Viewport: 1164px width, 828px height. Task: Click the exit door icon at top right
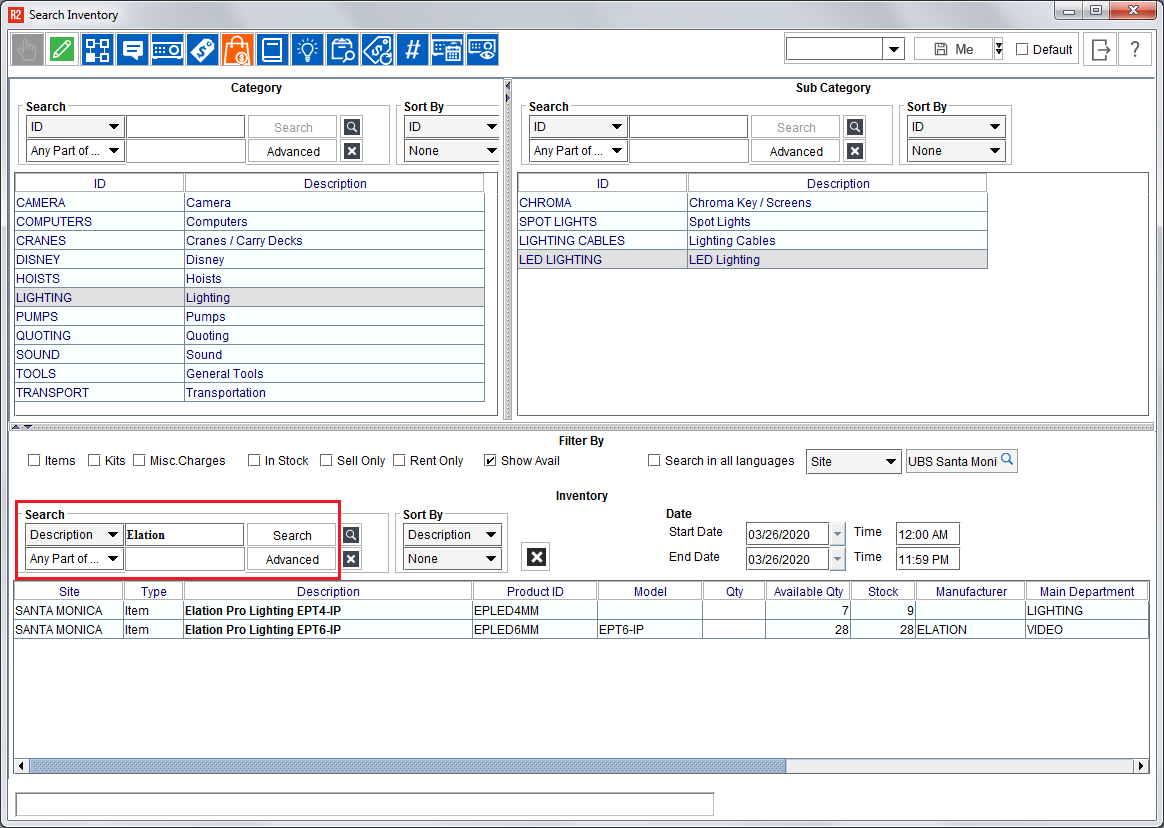1101,49
